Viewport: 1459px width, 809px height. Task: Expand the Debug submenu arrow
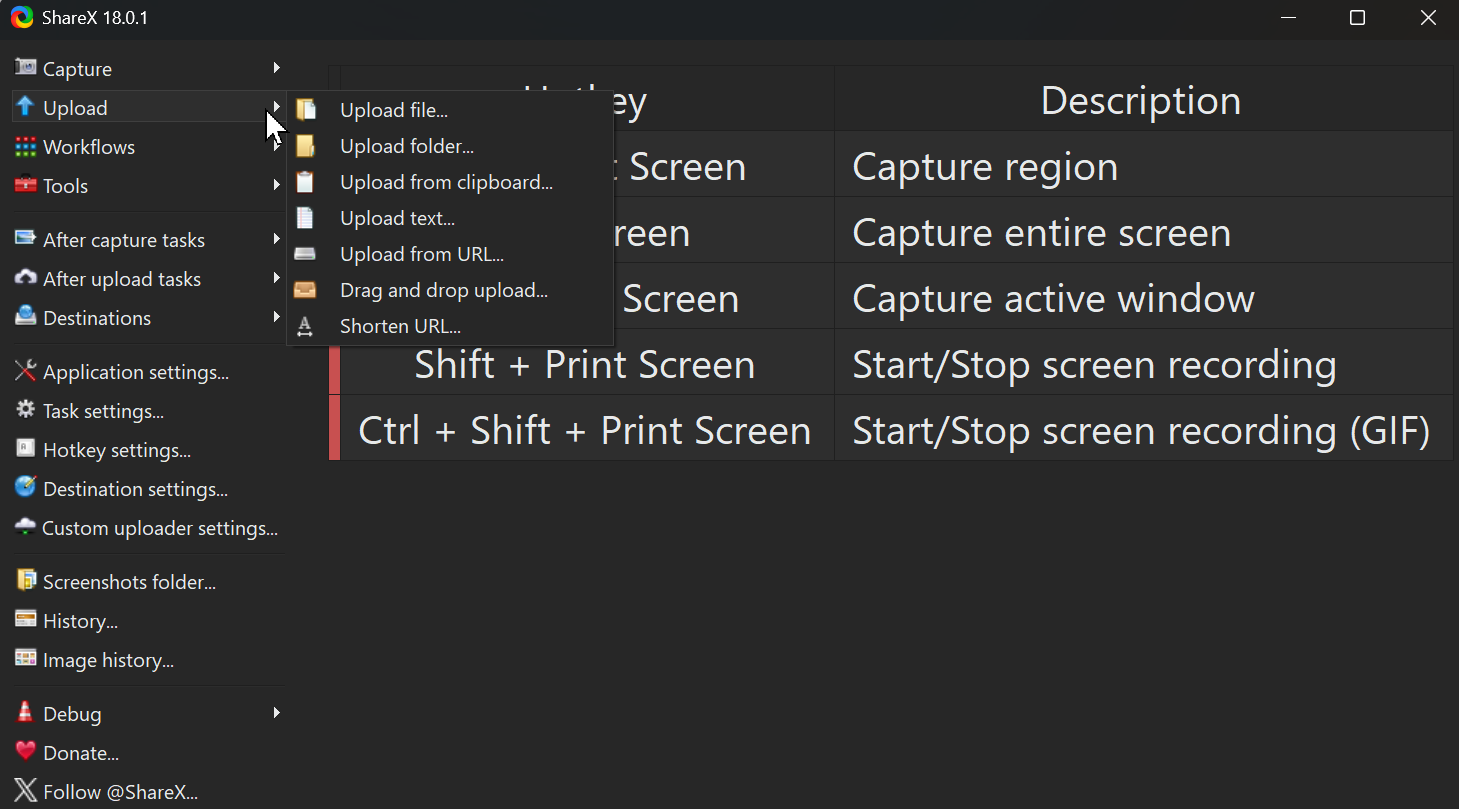pos(276,713)
